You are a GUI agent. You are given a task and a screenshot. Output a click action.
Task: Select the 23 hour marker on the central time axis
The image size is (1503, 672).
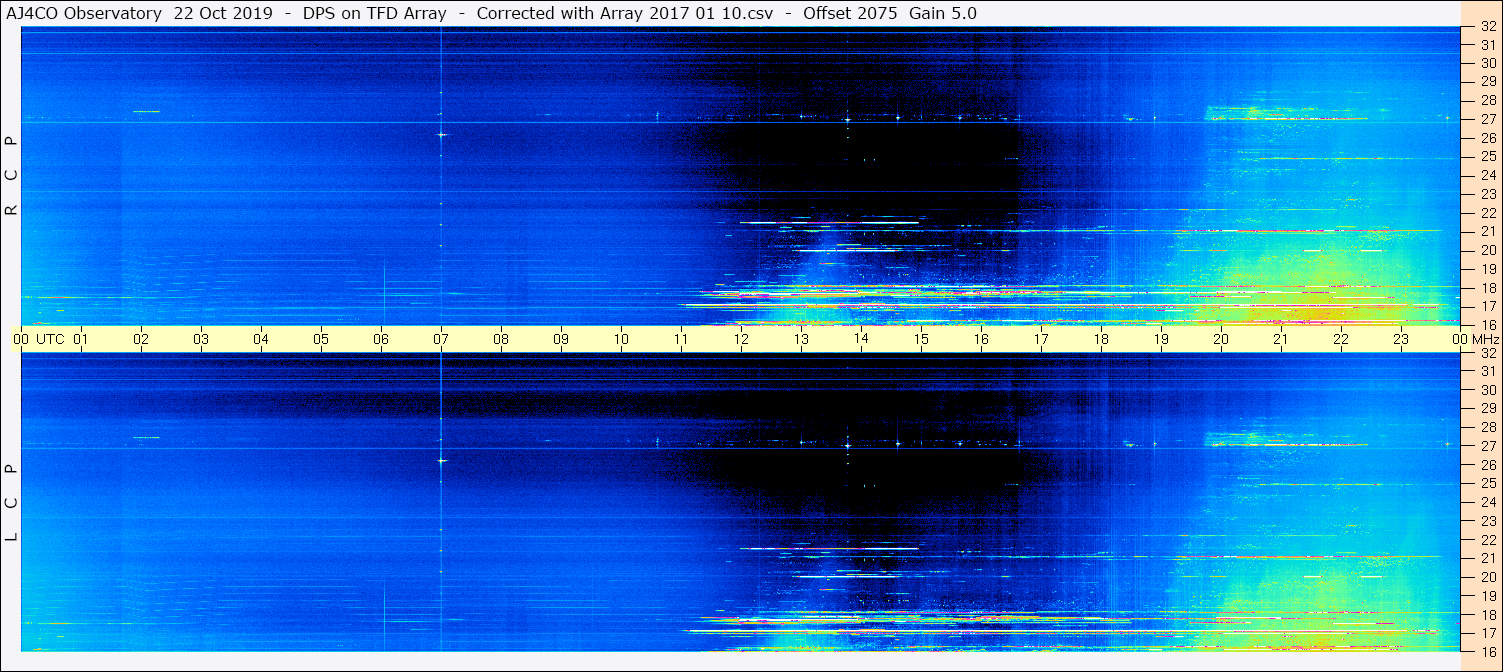(x=1401, y=339)
